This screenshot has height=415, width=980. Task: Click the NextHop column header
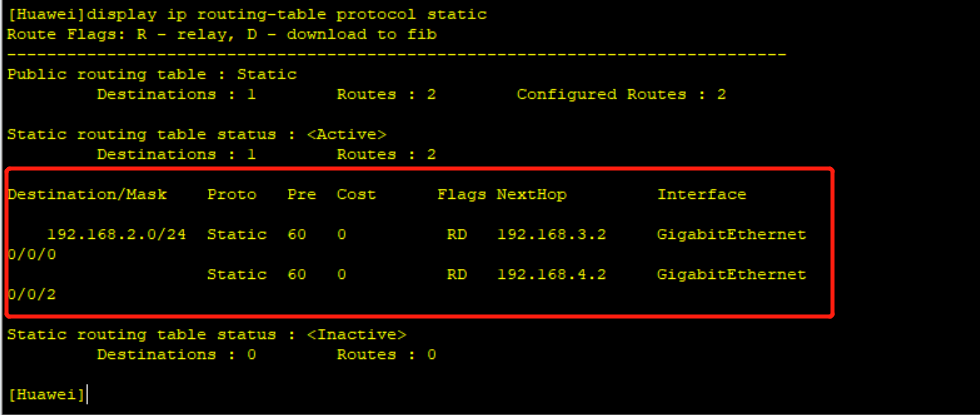[532, 194]
